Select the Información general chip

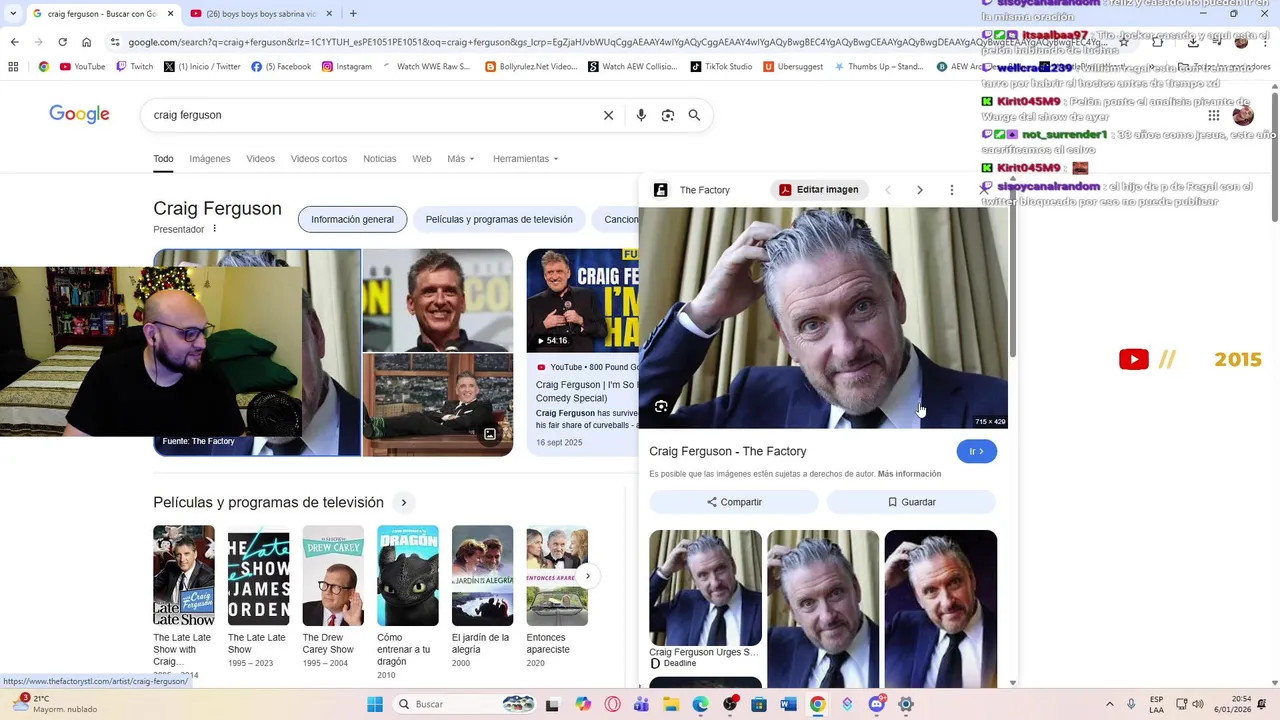pyautogui.click(x=352, y=219)
